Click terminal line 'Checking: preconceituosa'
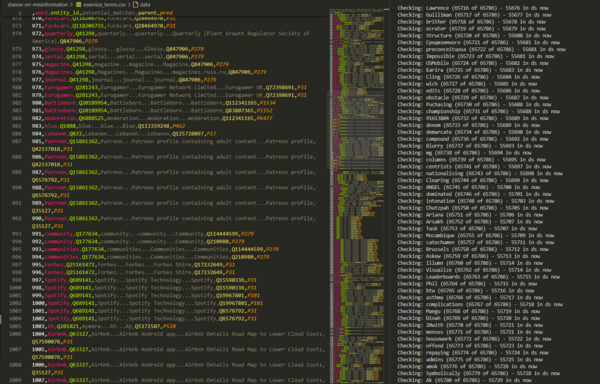 point(481,49)
